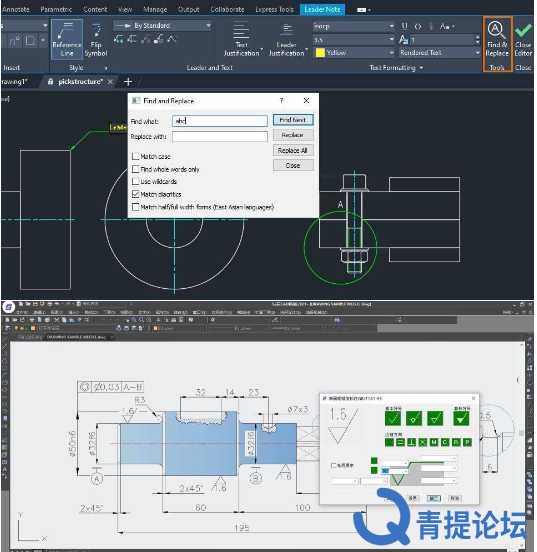Enable the Use wildcards checkbox
The image size is (537, 552).
[135, 181]
